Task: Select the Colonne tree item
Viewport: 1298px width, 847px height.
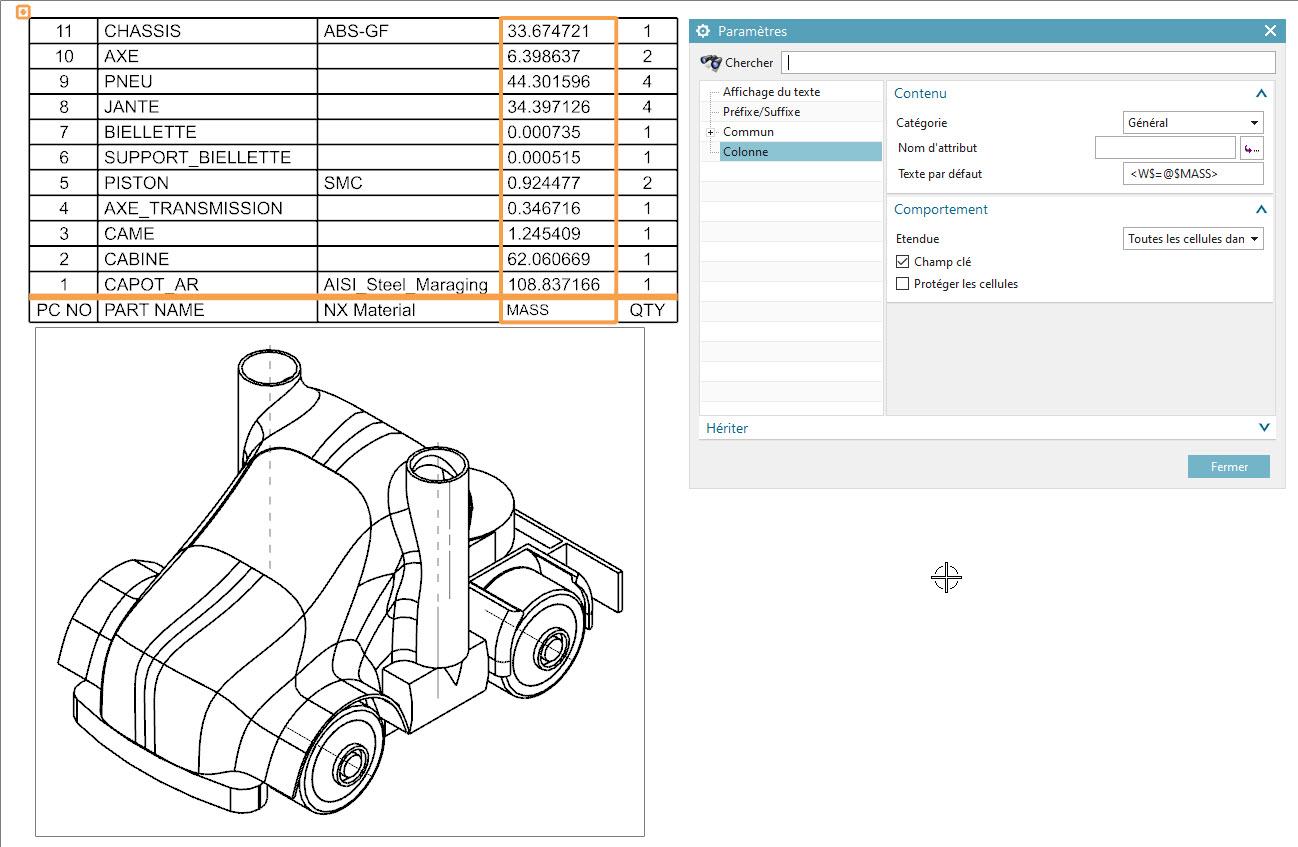Action: coord(746,152)
